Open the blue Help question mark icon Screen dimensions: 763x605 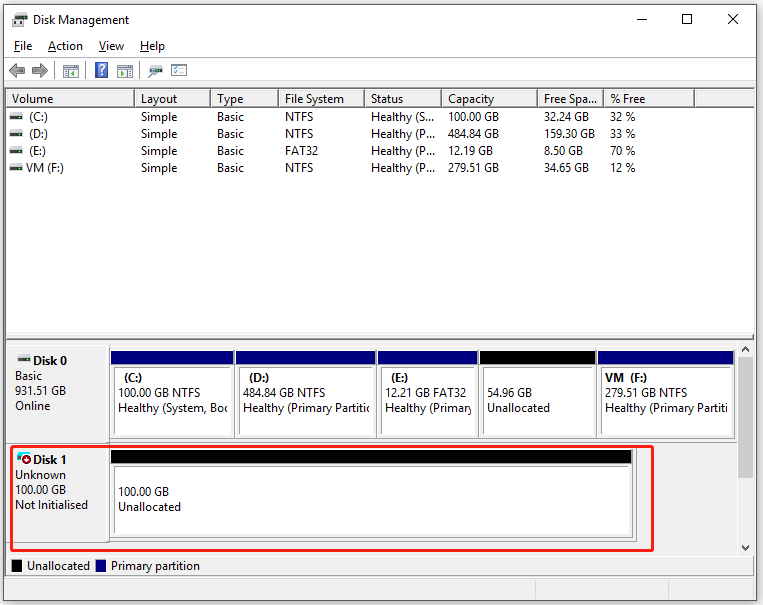[x=101, y=70]
